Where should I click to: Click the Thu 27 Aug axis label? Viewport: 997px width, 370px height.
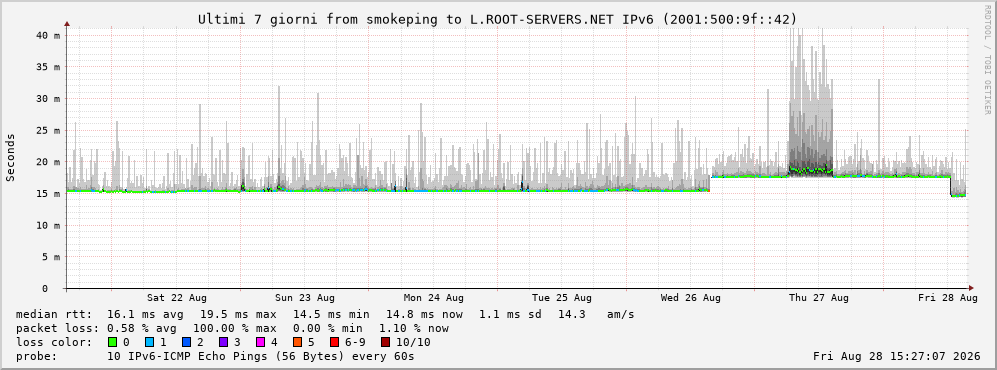tap(819, 298)
